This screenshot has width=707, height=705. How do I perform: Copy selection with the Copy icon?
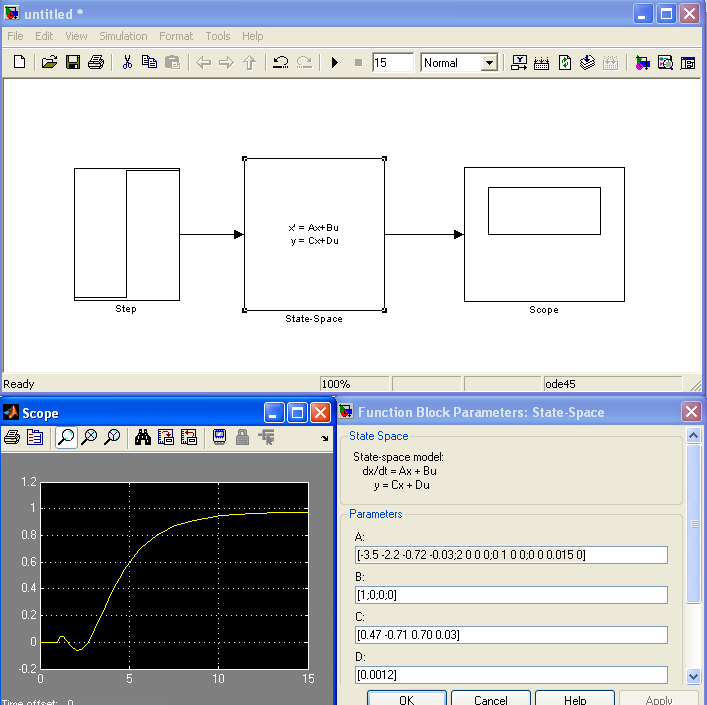(149, 62)
